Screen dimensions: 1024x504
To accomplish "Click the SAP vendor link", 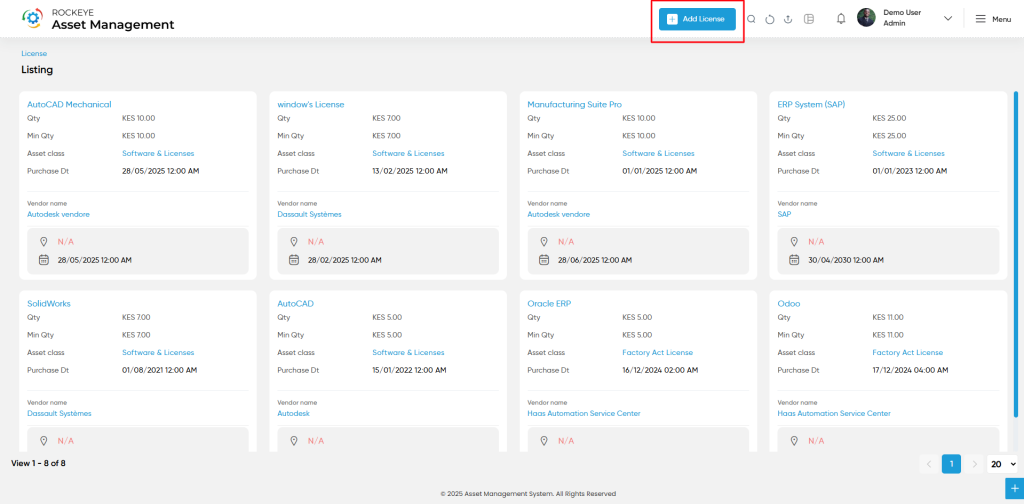I will (x=784, y=214).
